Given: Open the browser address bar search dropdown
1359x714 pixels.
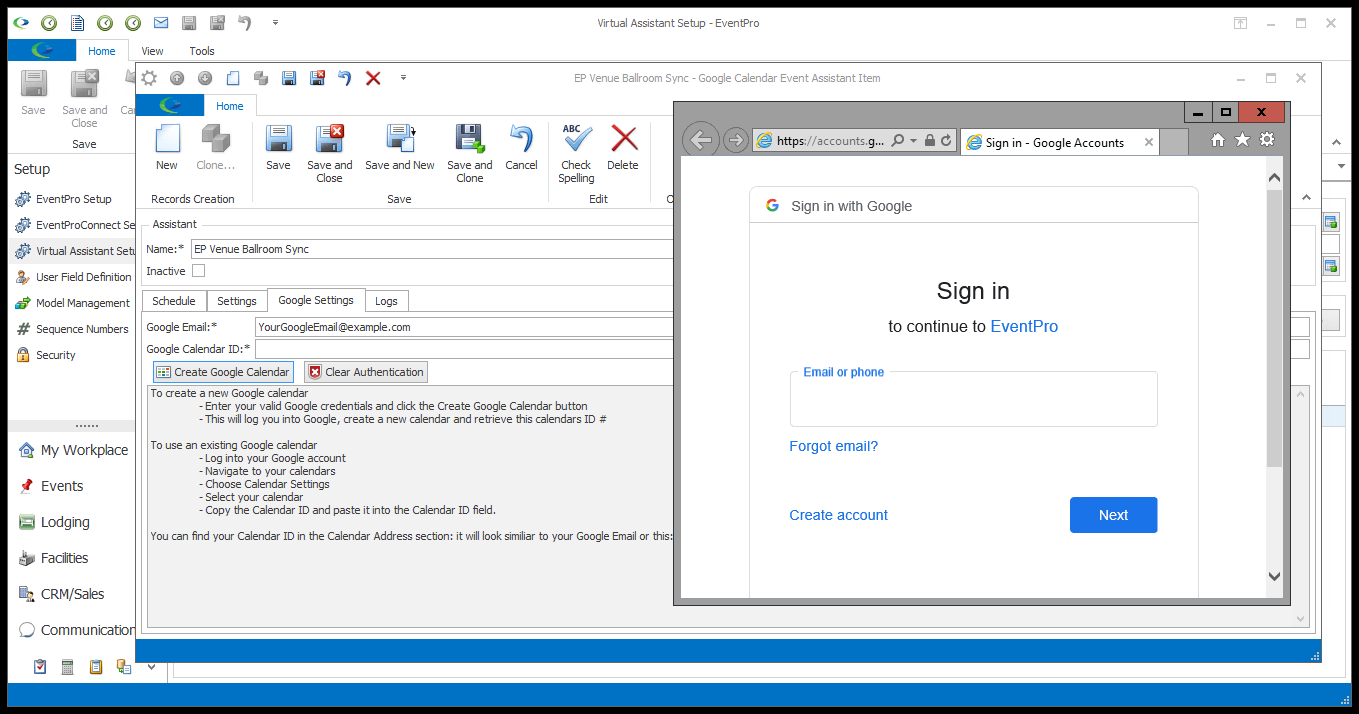Looking at the screenshot, I should pyautogui.click(x=914, y=141).
